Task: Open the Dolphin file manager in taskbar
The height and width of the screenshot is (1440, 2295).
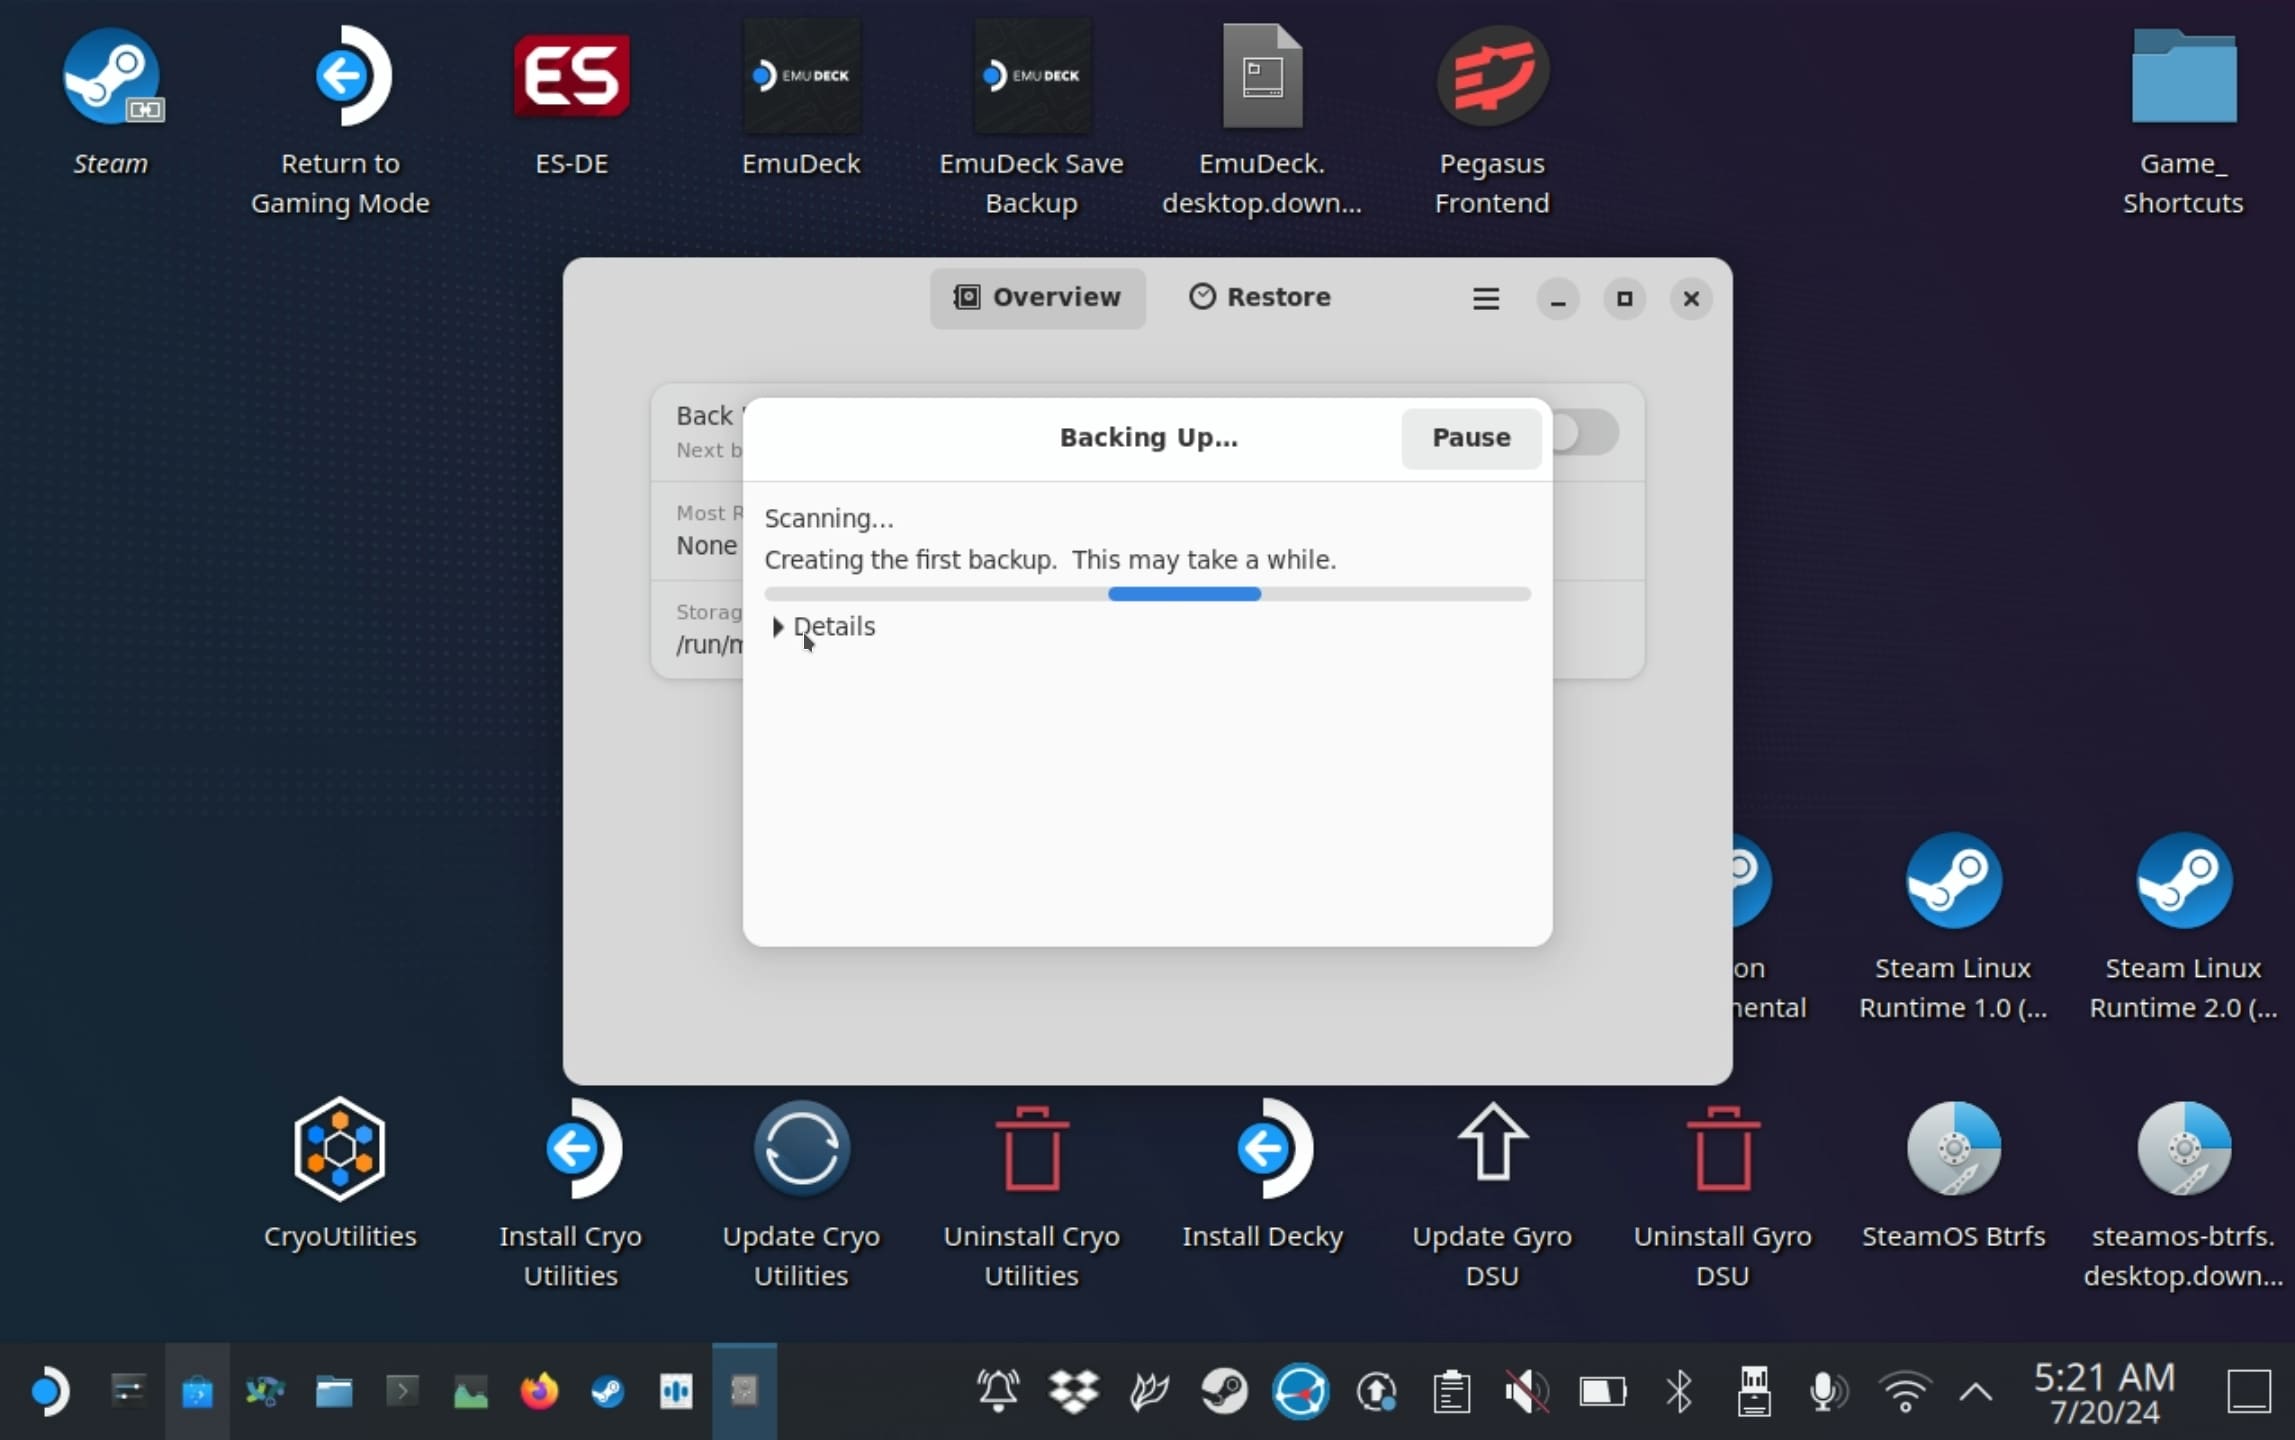Action: tap(334, 1391)
